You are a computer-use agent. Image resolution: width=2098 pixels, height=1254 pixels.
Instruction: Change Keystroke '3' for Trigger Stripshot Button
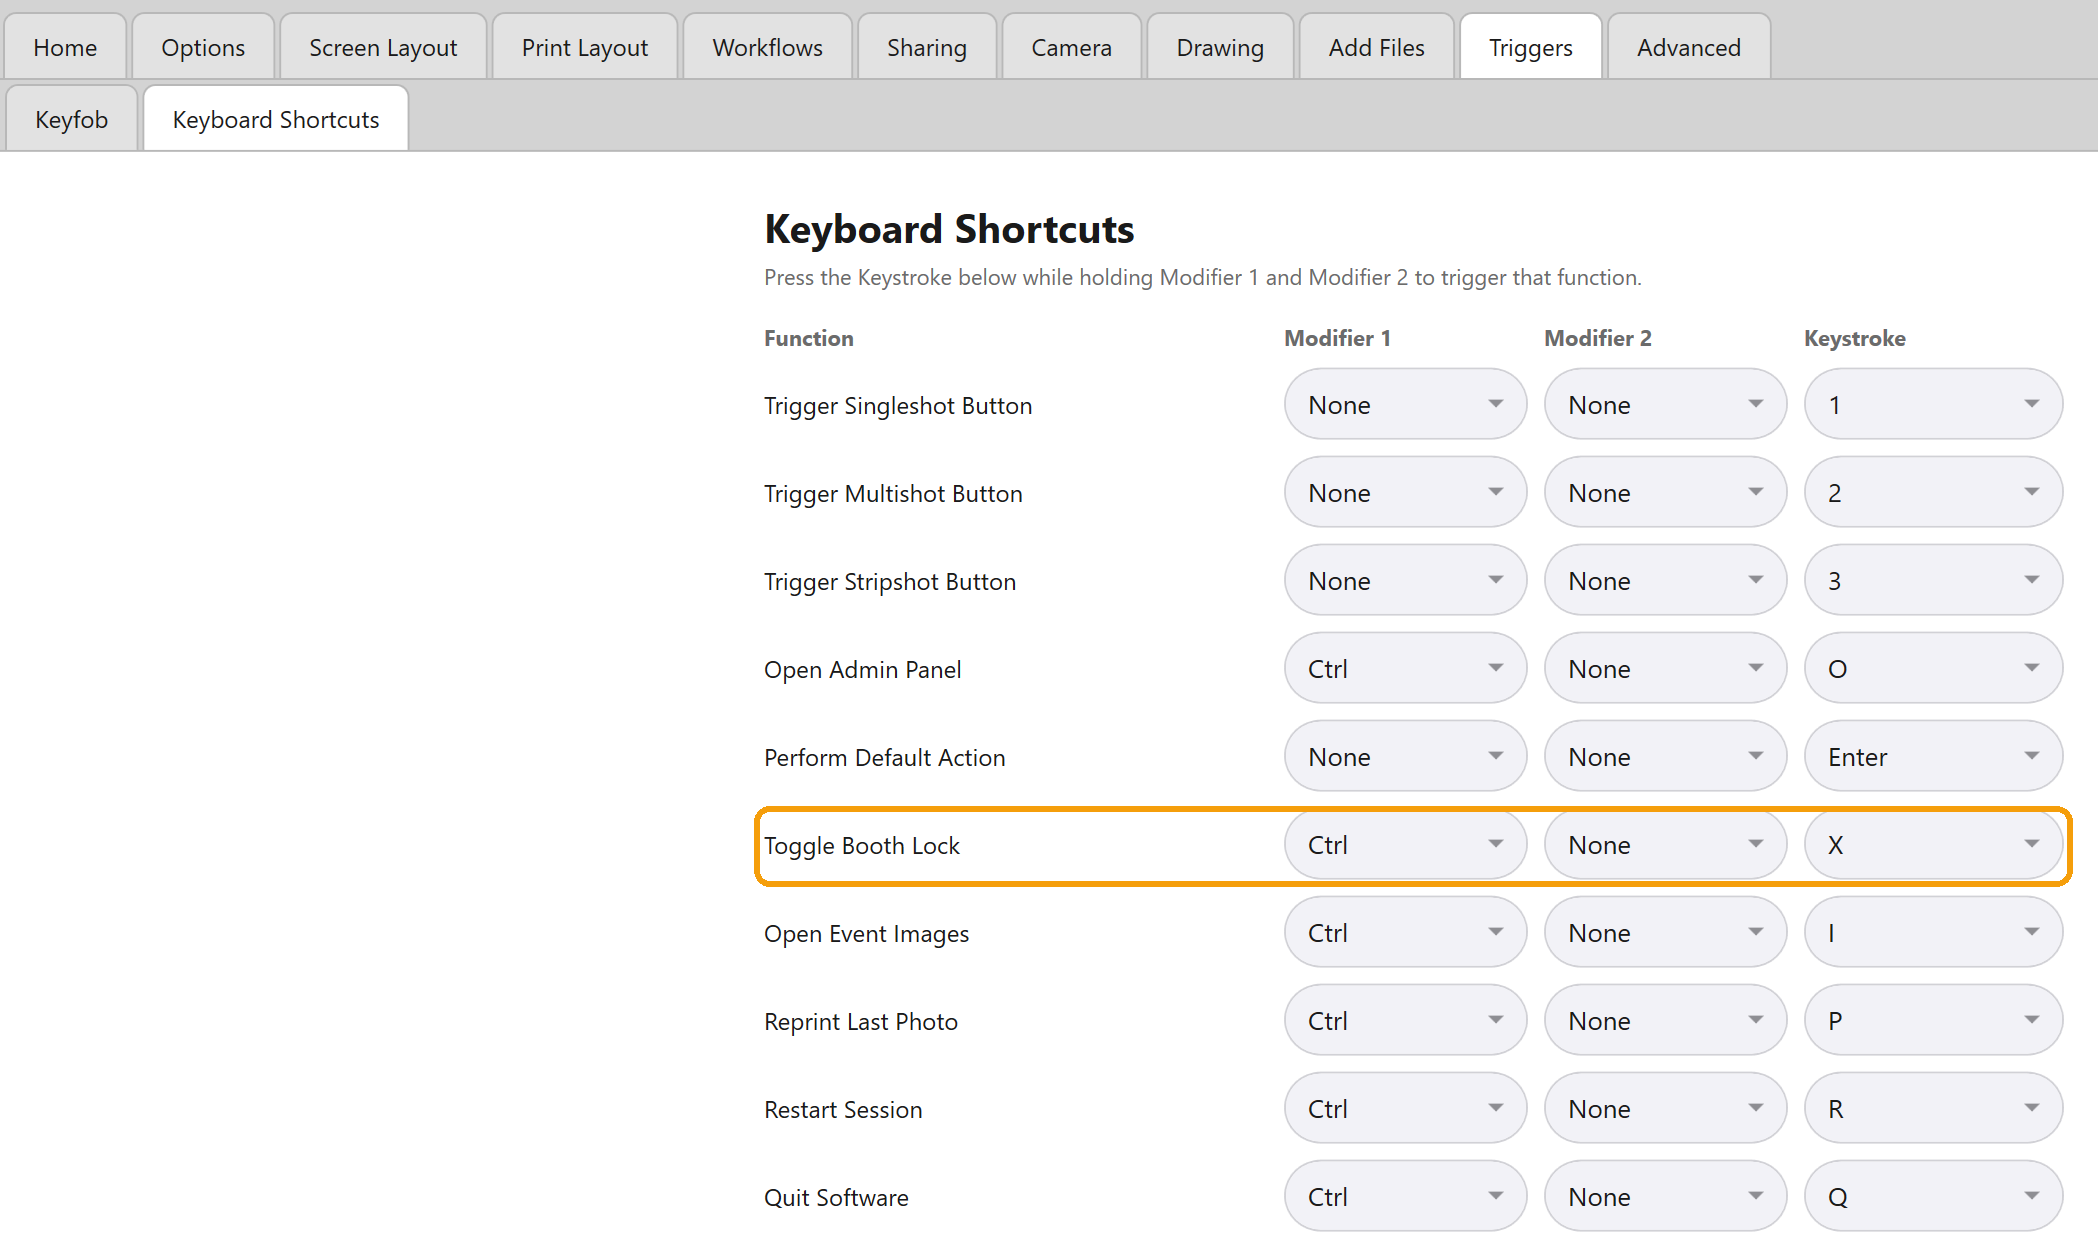tap(1933, 580)
